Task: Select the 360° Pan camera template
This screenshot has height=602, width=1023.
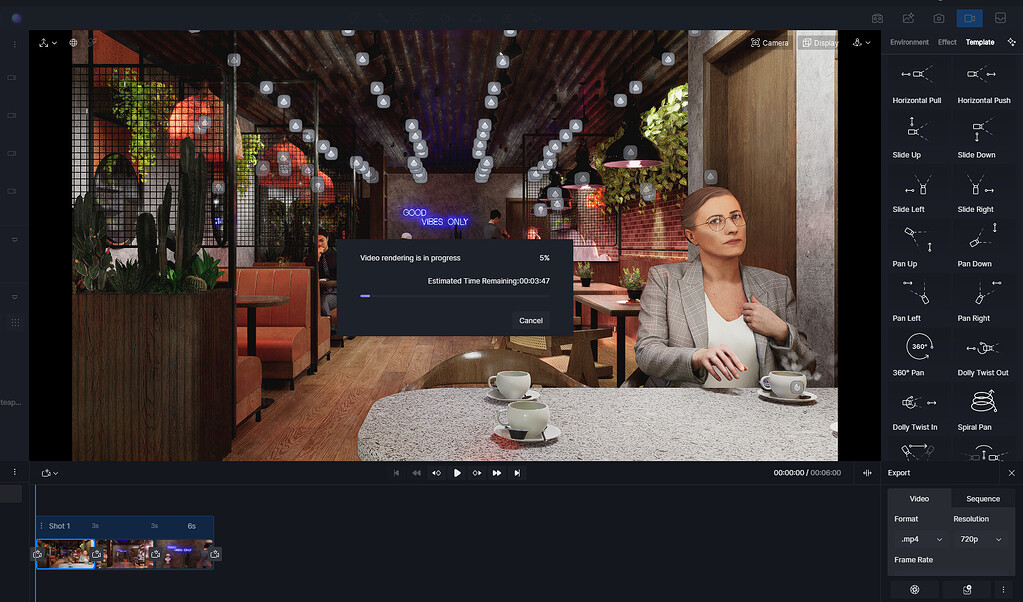Action: (916, 352)
